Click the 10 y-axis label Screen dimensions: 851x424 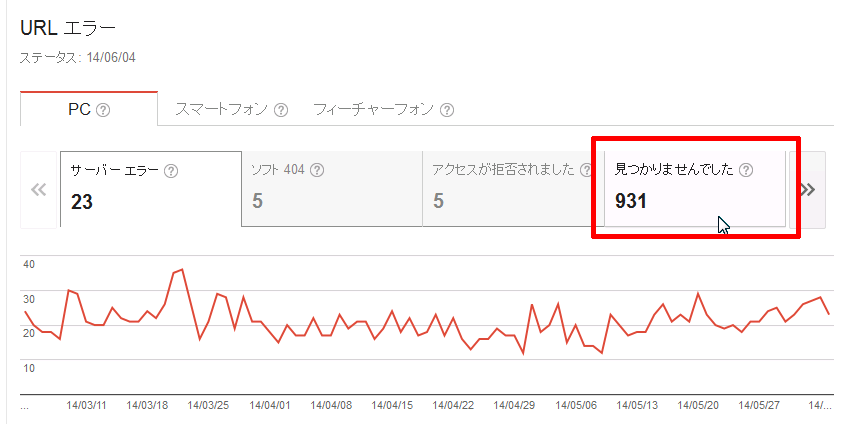click(x=29, y=369)
